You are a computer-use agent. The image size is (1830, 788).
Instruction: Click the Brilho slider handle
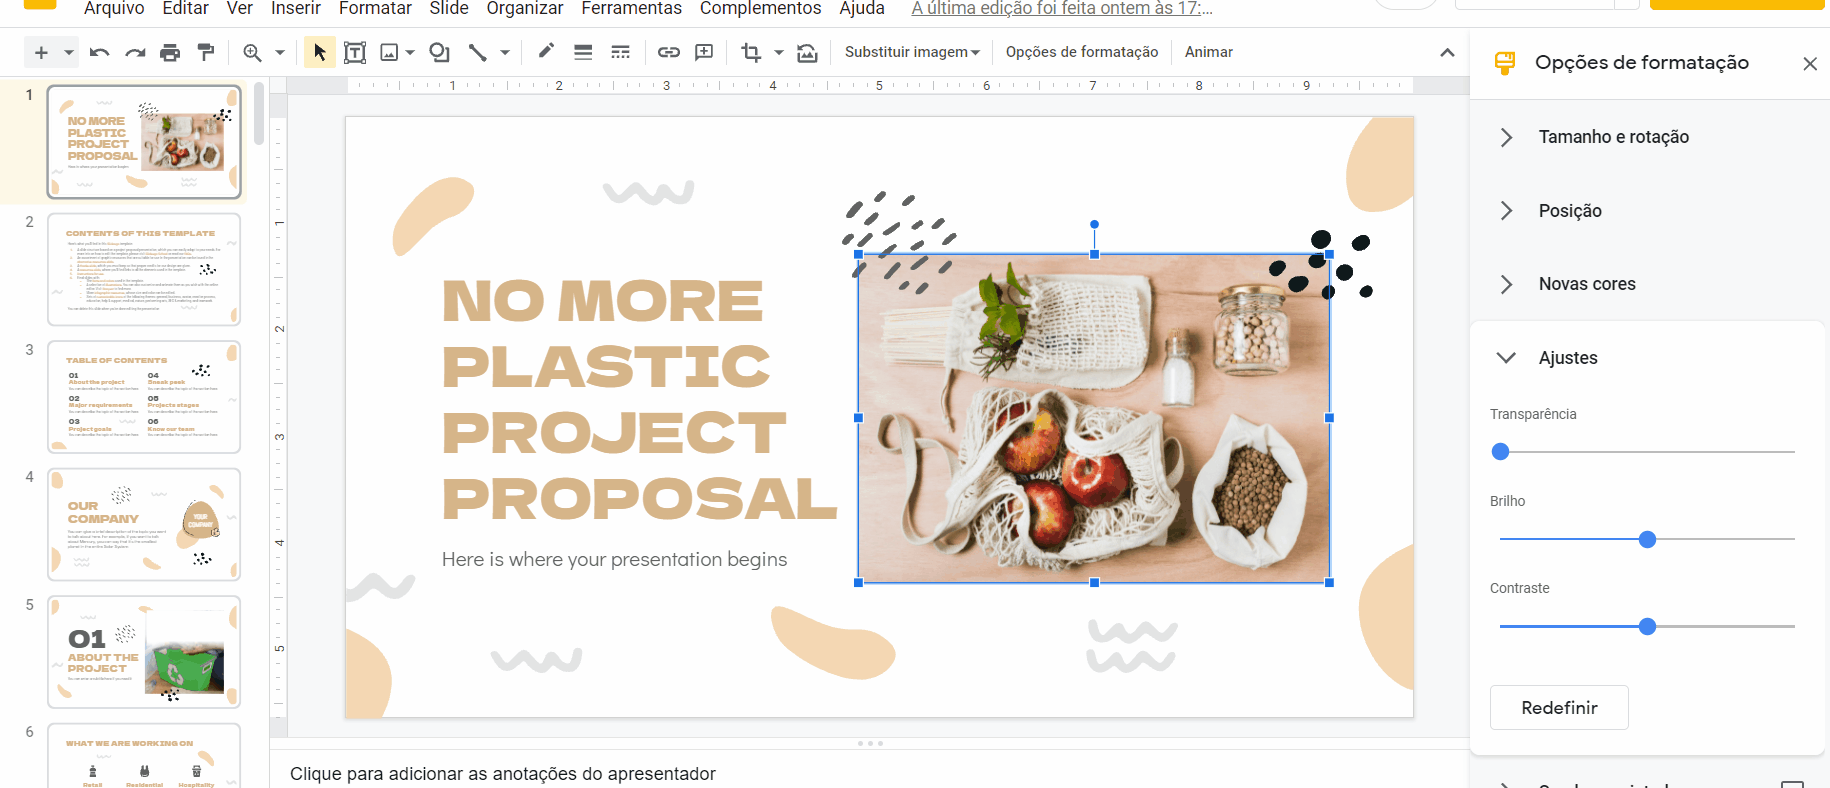[1648, 540]
